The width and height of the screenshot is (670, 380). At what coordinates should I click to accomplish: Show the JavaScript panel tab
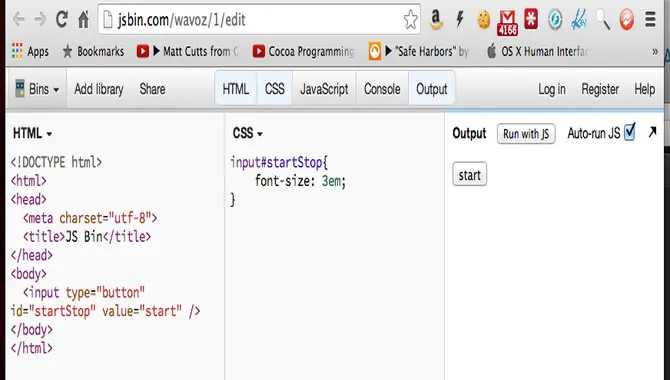pos(324,89)
